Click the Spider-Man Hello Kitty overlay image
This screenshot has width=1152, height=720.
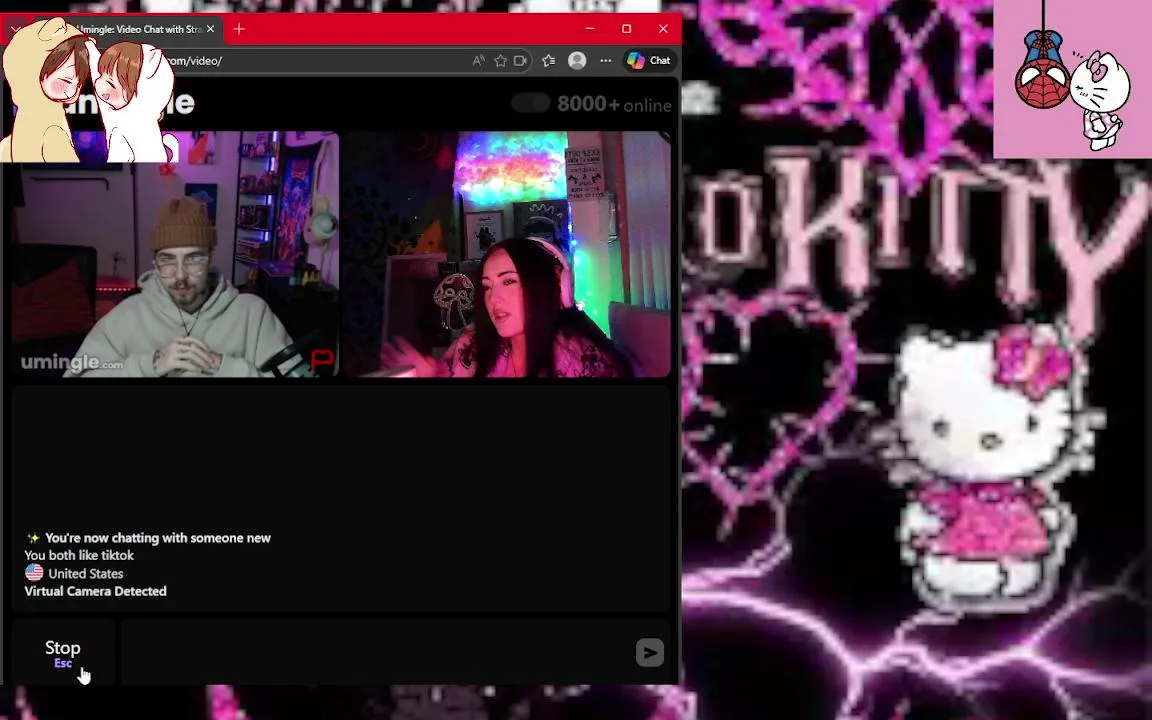(1073, 79)
